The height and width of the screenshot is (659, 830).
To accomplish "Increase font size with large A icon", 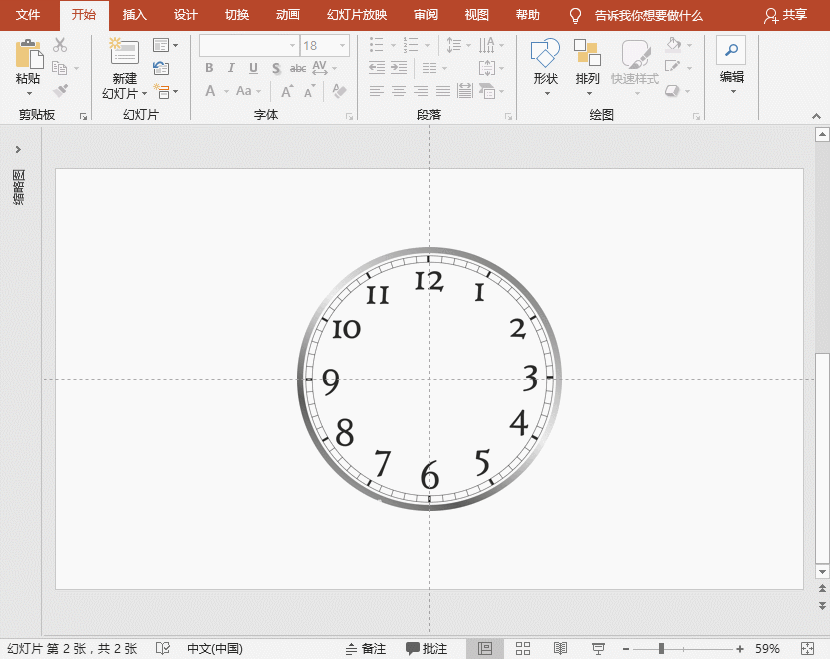I will click(287, 91).
